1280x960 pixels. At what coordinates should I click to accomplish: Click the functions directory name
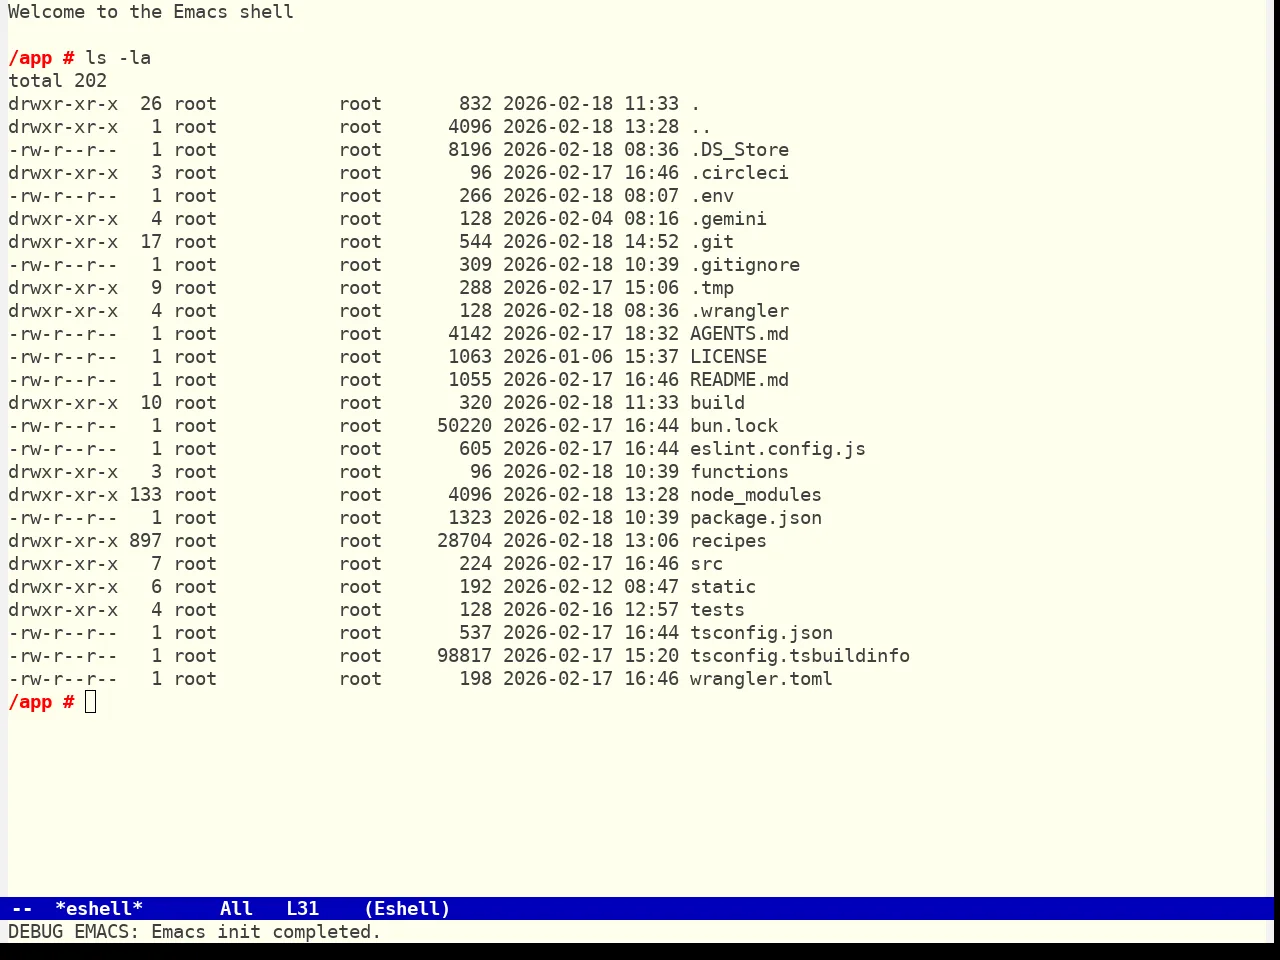pyautogui.click(x=739, y=472)
